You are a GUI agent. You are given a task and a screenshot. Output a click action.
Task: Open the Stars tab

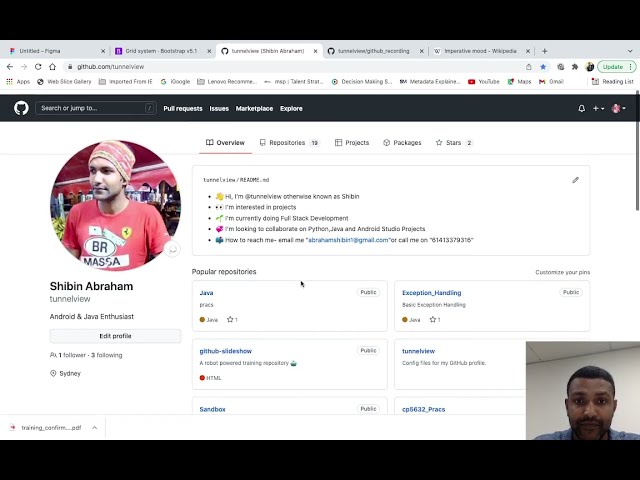pyautogui.click(x=453, y=143)
